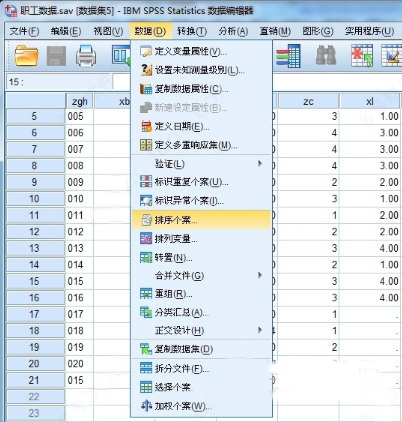Click the zgh cell in row 21
Viewport: 402px width, 422px height.
79,380
